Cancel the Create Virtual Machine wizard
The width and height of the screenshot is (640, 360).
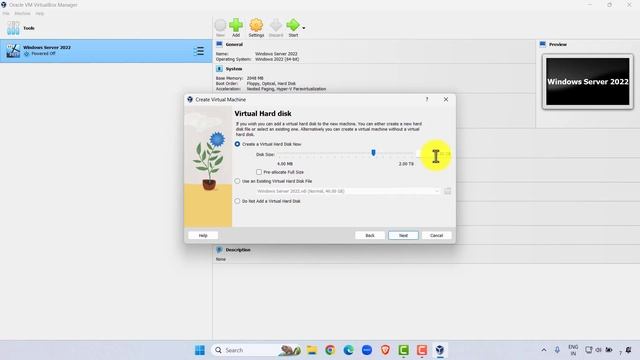point(436,236)
